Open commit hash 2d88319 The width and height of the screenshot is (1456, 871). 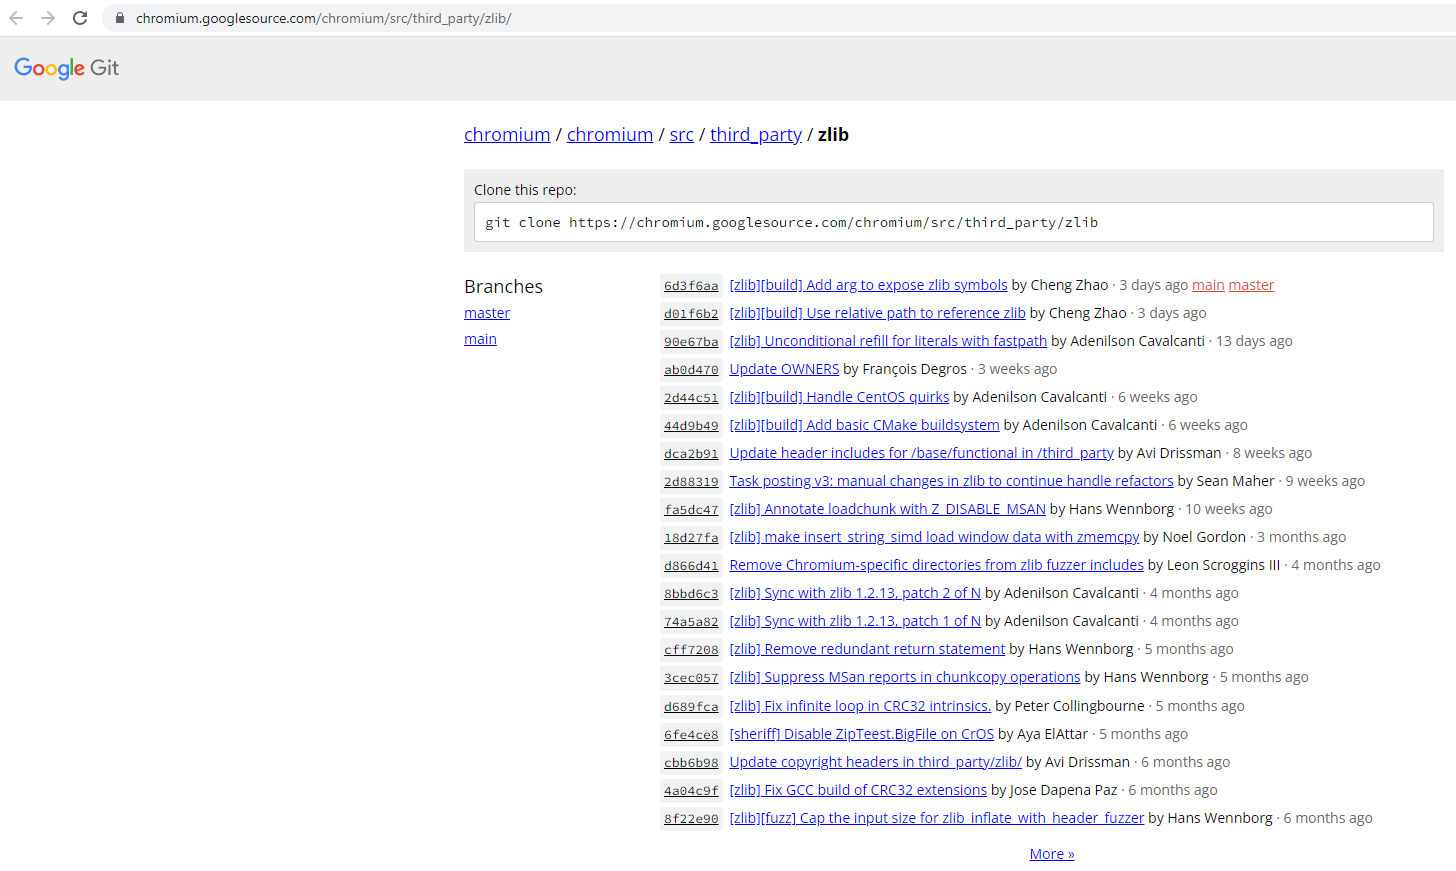[x=691, y=481]
